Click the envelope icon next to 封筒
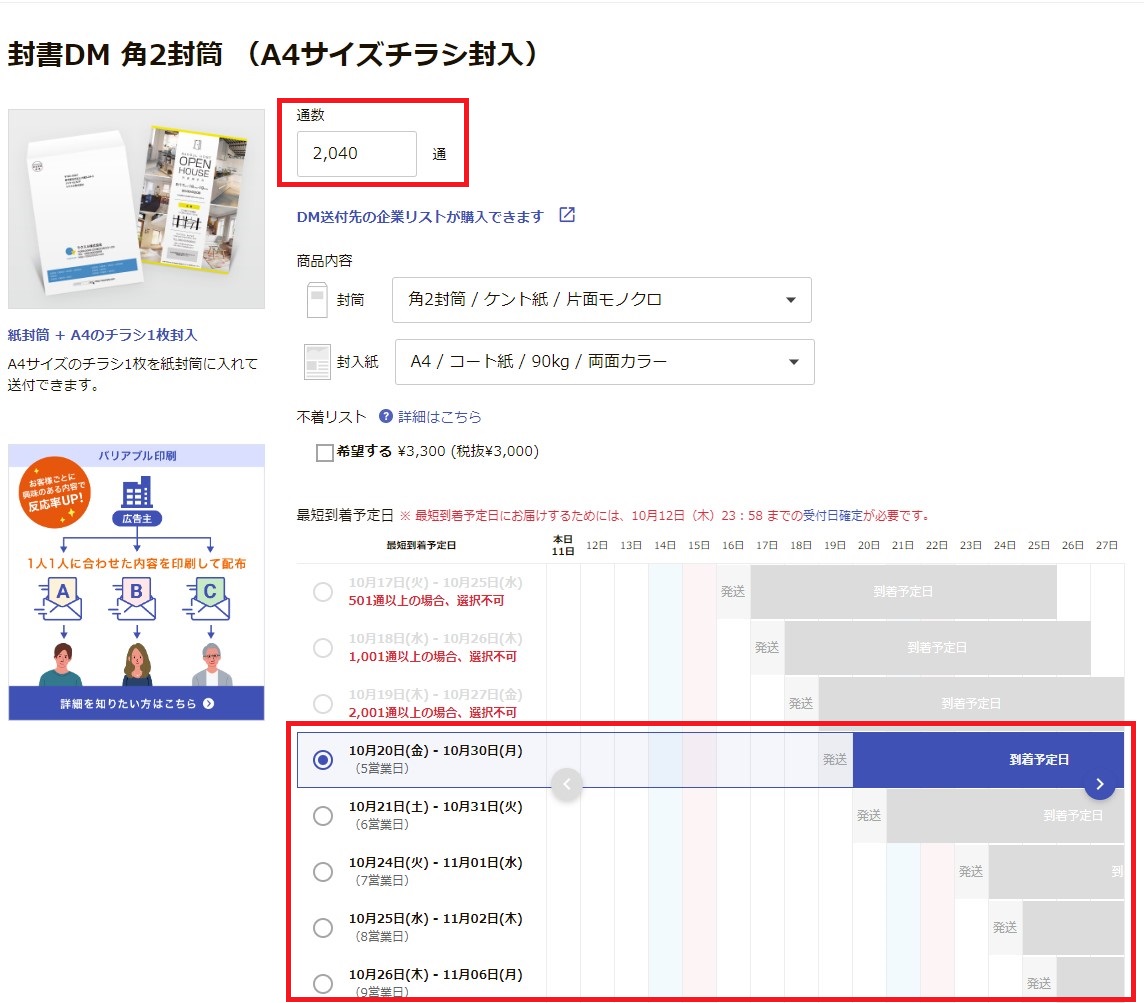The height and width of the screenshot is (1003, 1144). pyautogui.click(x=317, y=300)
